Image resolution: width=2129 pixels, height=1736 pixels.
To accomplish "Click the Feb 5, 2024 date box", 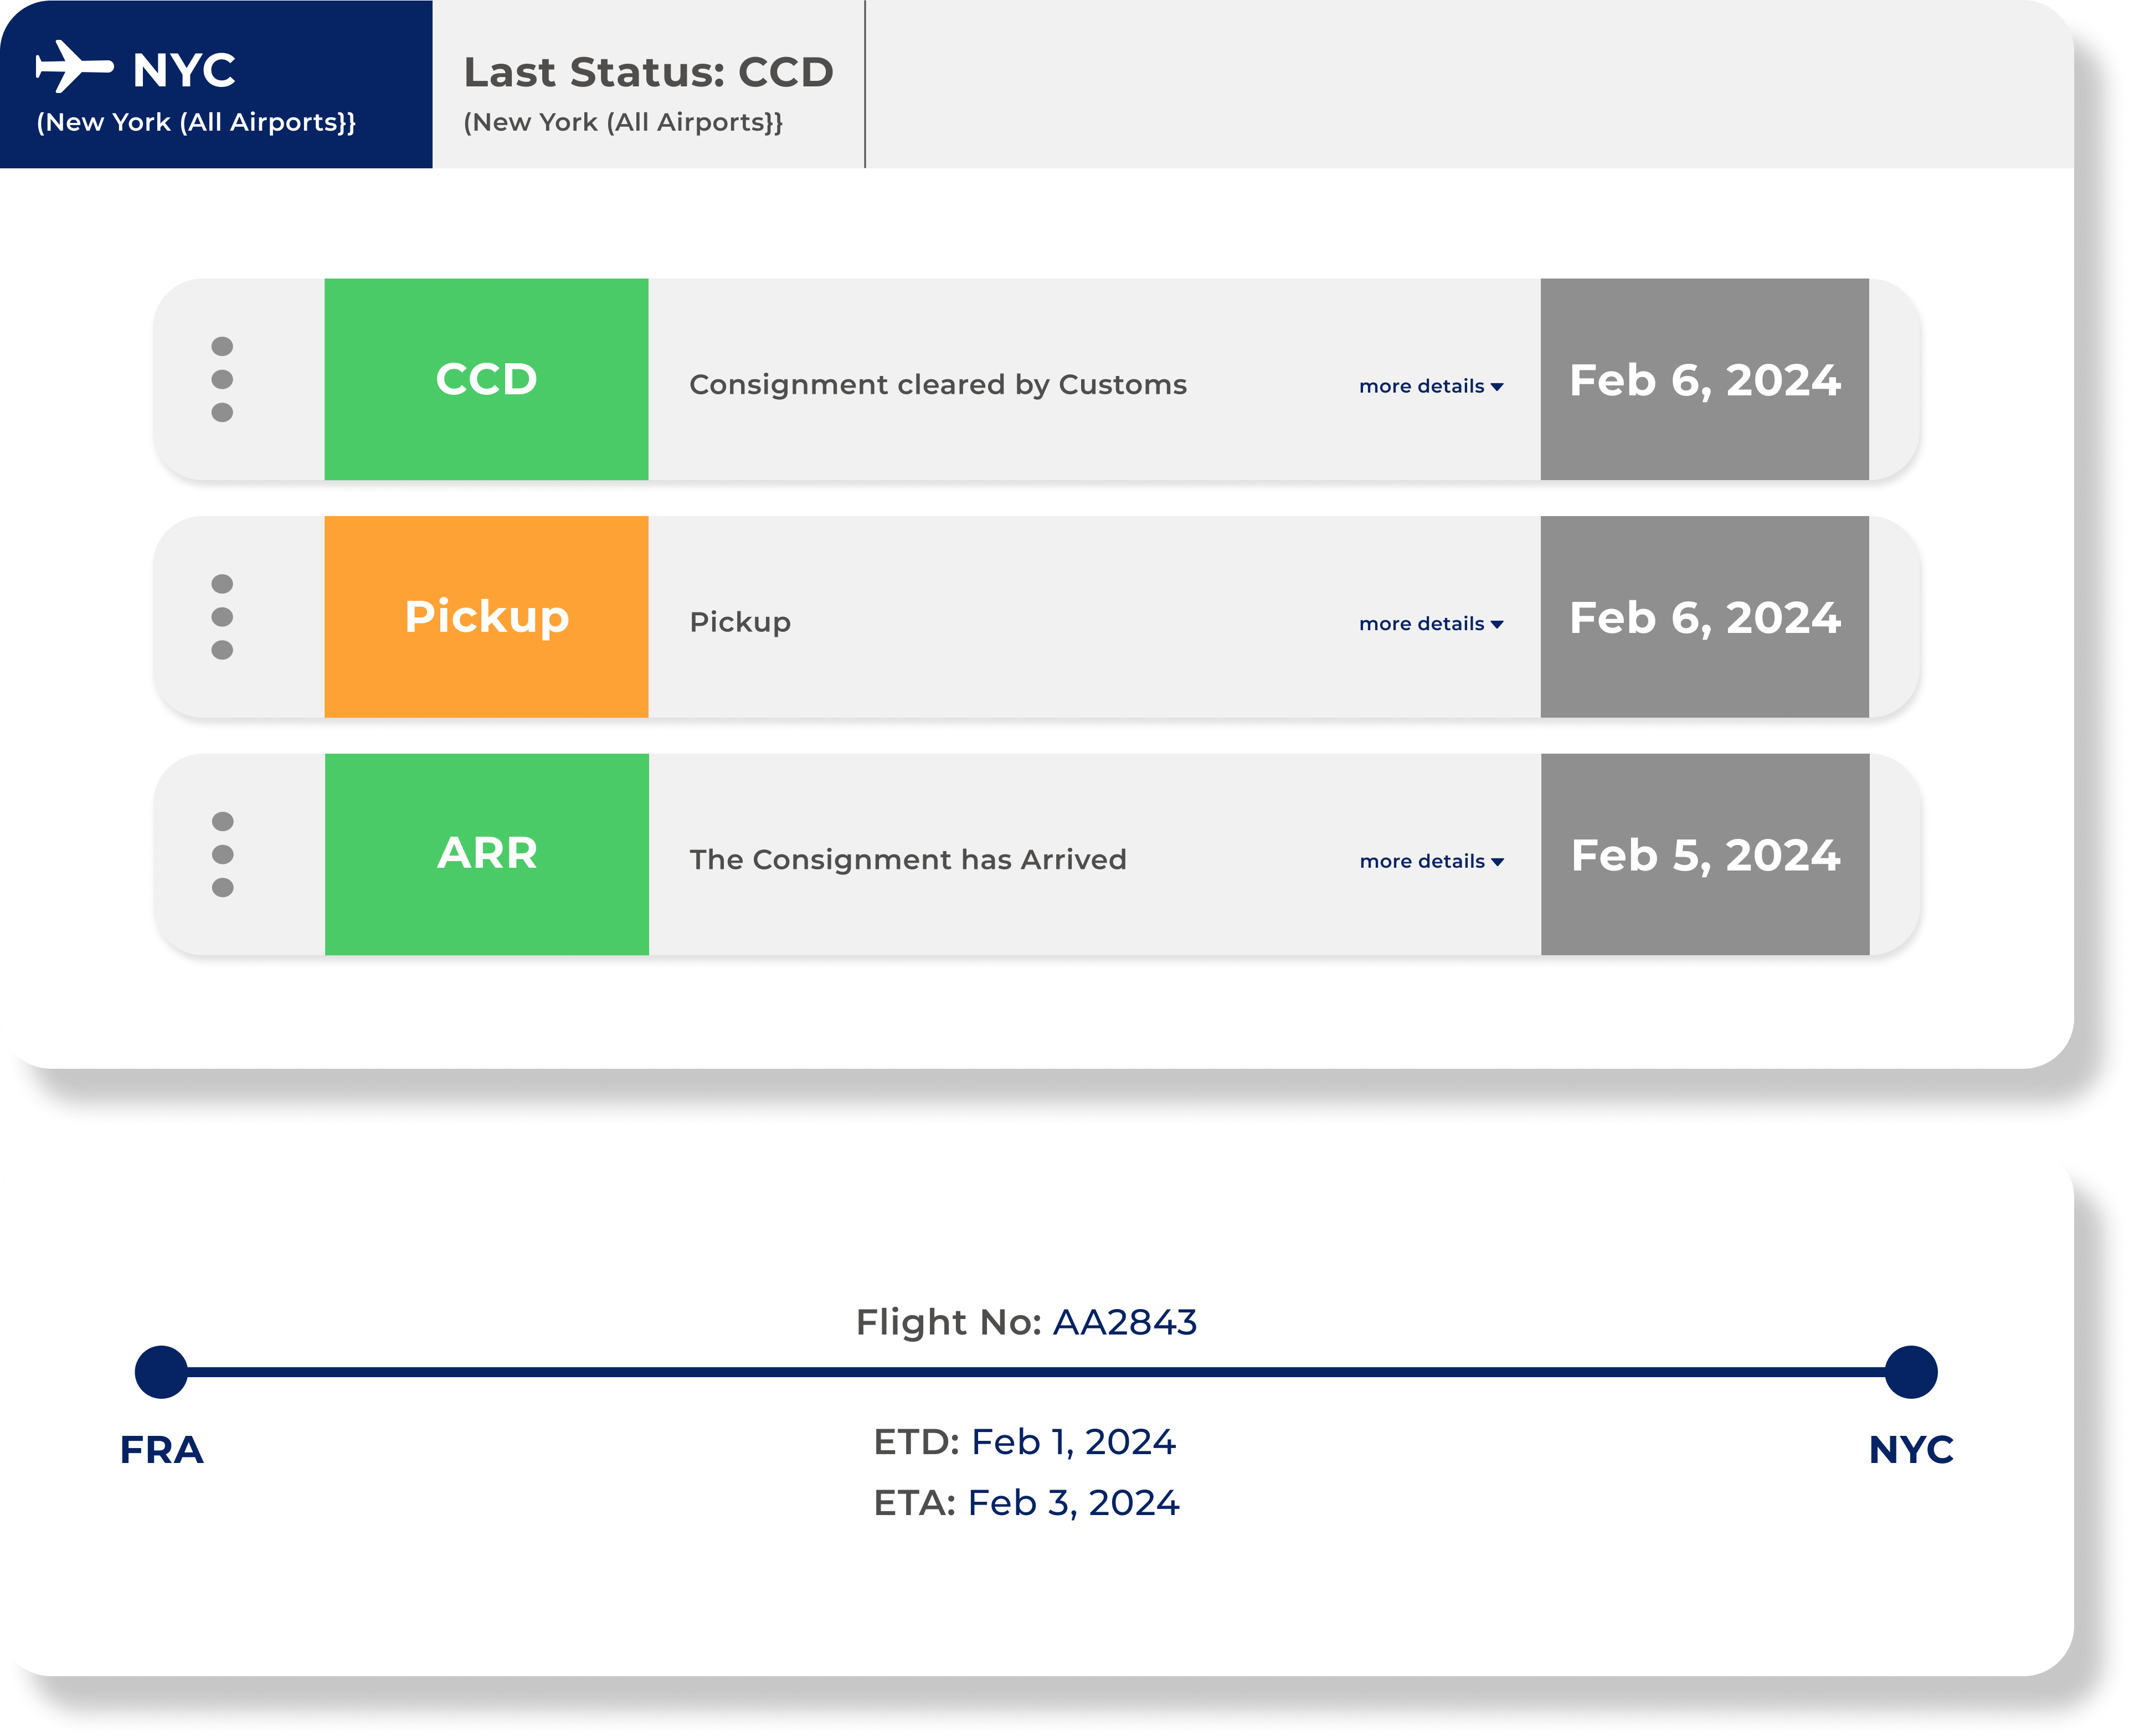I will click(x=1705, y=854).
